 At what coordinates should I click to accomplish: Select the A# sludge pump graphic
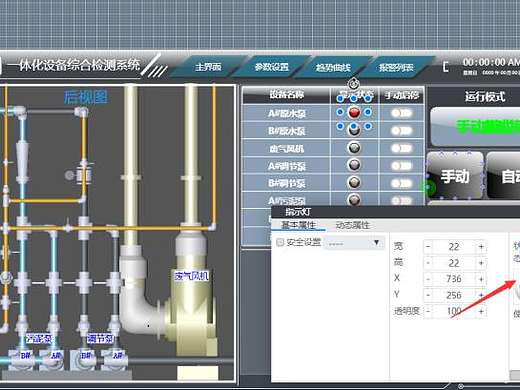pos(52,360)
